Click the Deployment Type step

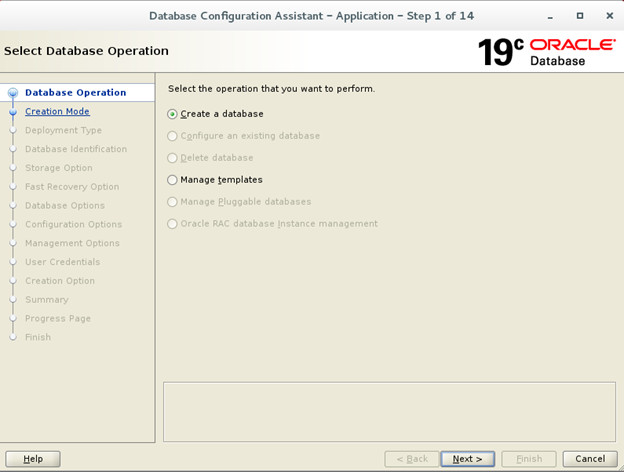(x=63, y=130)
